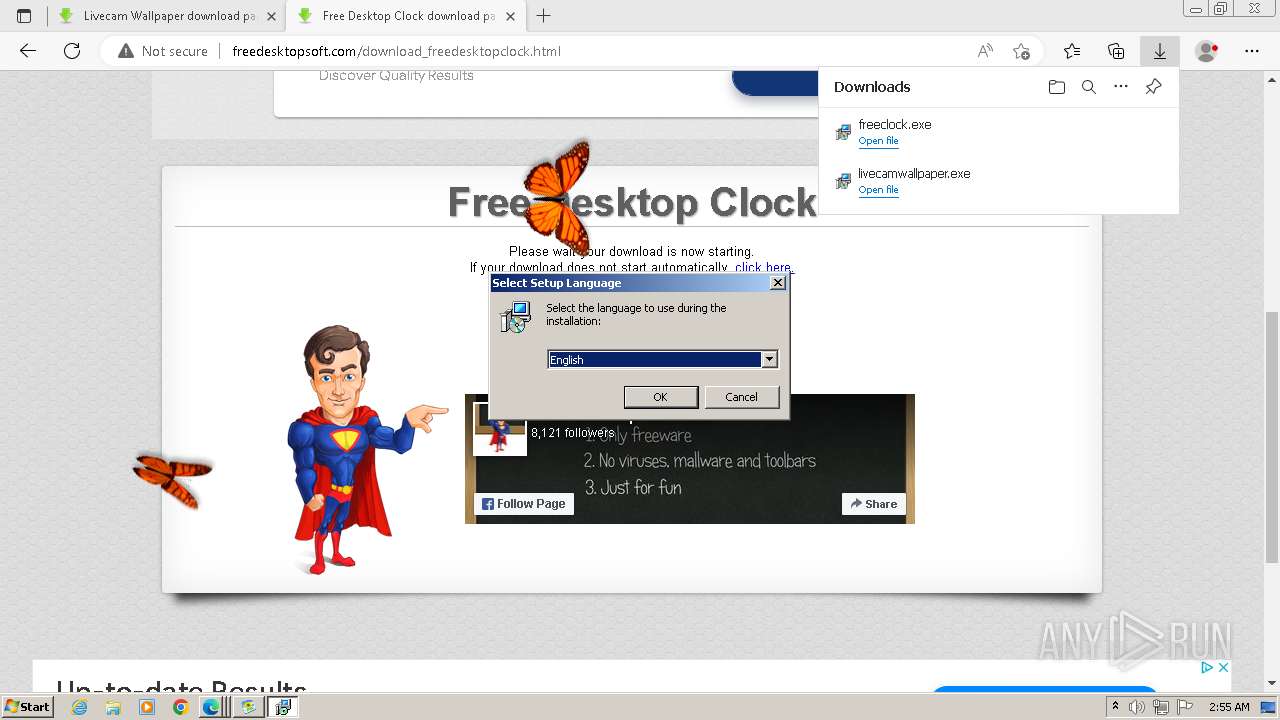
Task: Confirm language with OK button
Action: click(660, 397)
